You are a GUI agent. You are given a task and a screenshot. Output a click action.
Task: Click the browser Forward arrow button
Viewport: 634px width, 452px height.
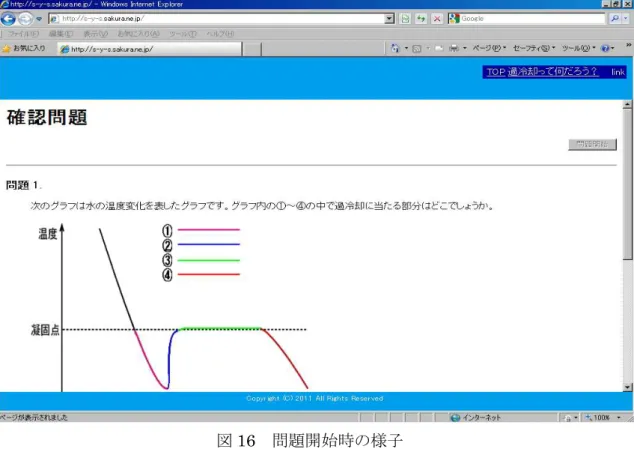25,19
